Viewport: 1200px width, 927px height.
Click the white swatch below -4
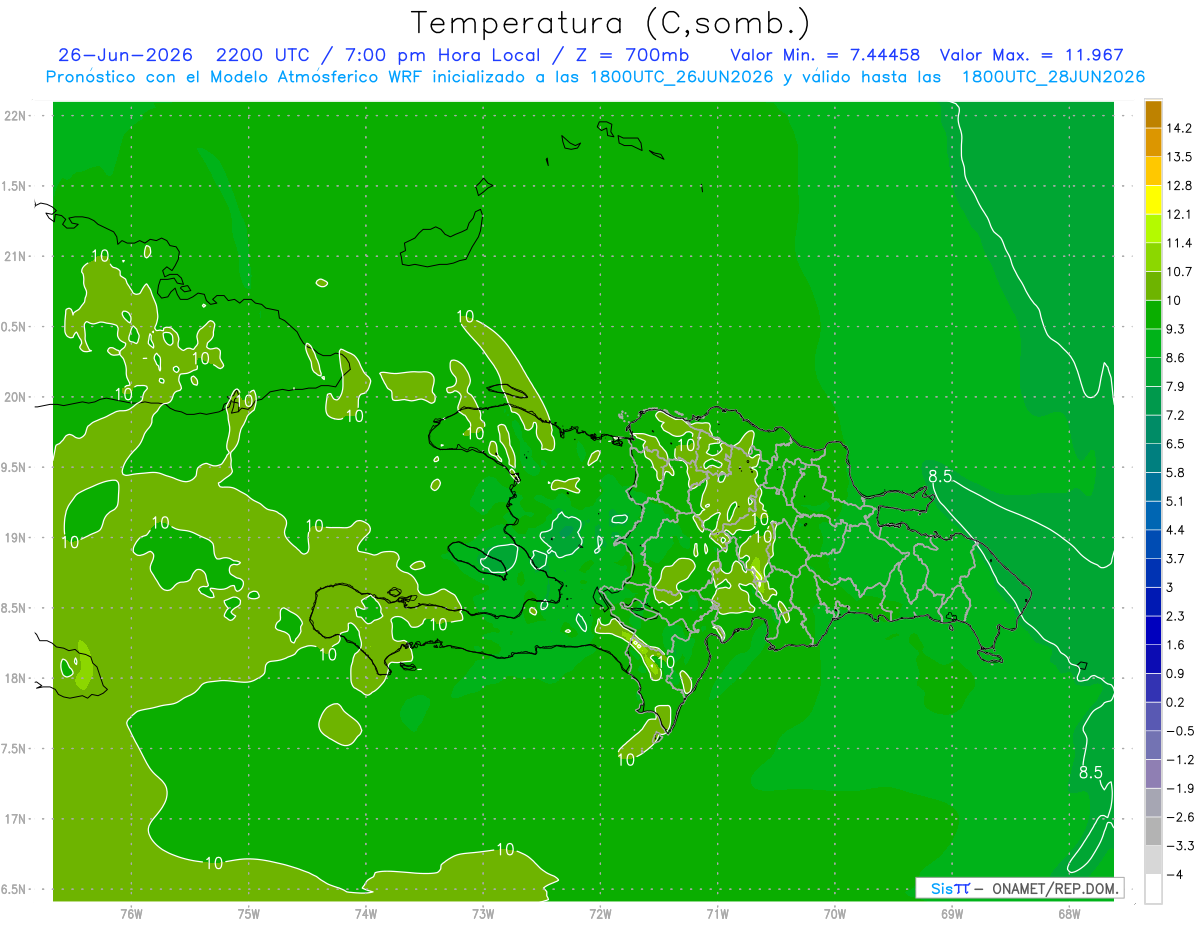[x=1153, y=889]
